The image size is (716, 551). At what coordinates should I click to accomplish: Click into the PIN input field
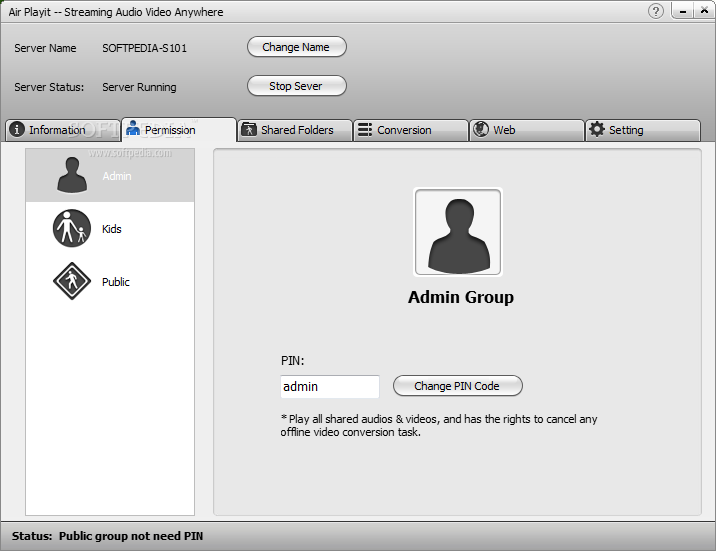point(330,387)
